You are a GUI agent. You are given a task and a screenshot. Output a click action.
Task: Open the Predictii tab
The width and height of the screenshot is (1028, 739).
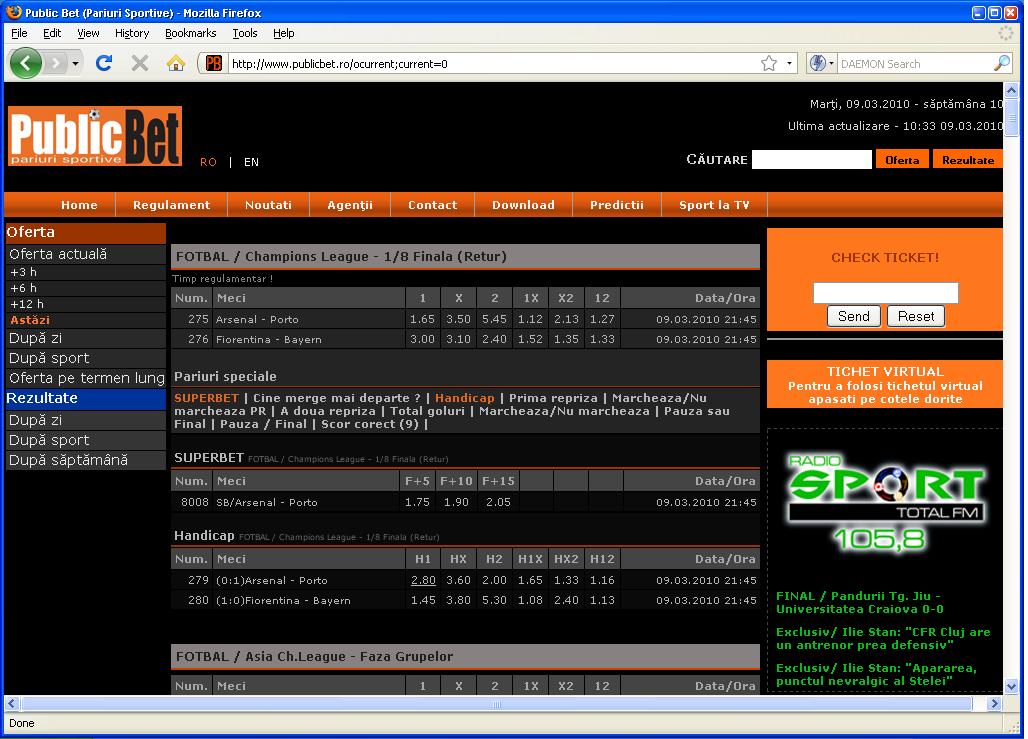tap(617, 205)
